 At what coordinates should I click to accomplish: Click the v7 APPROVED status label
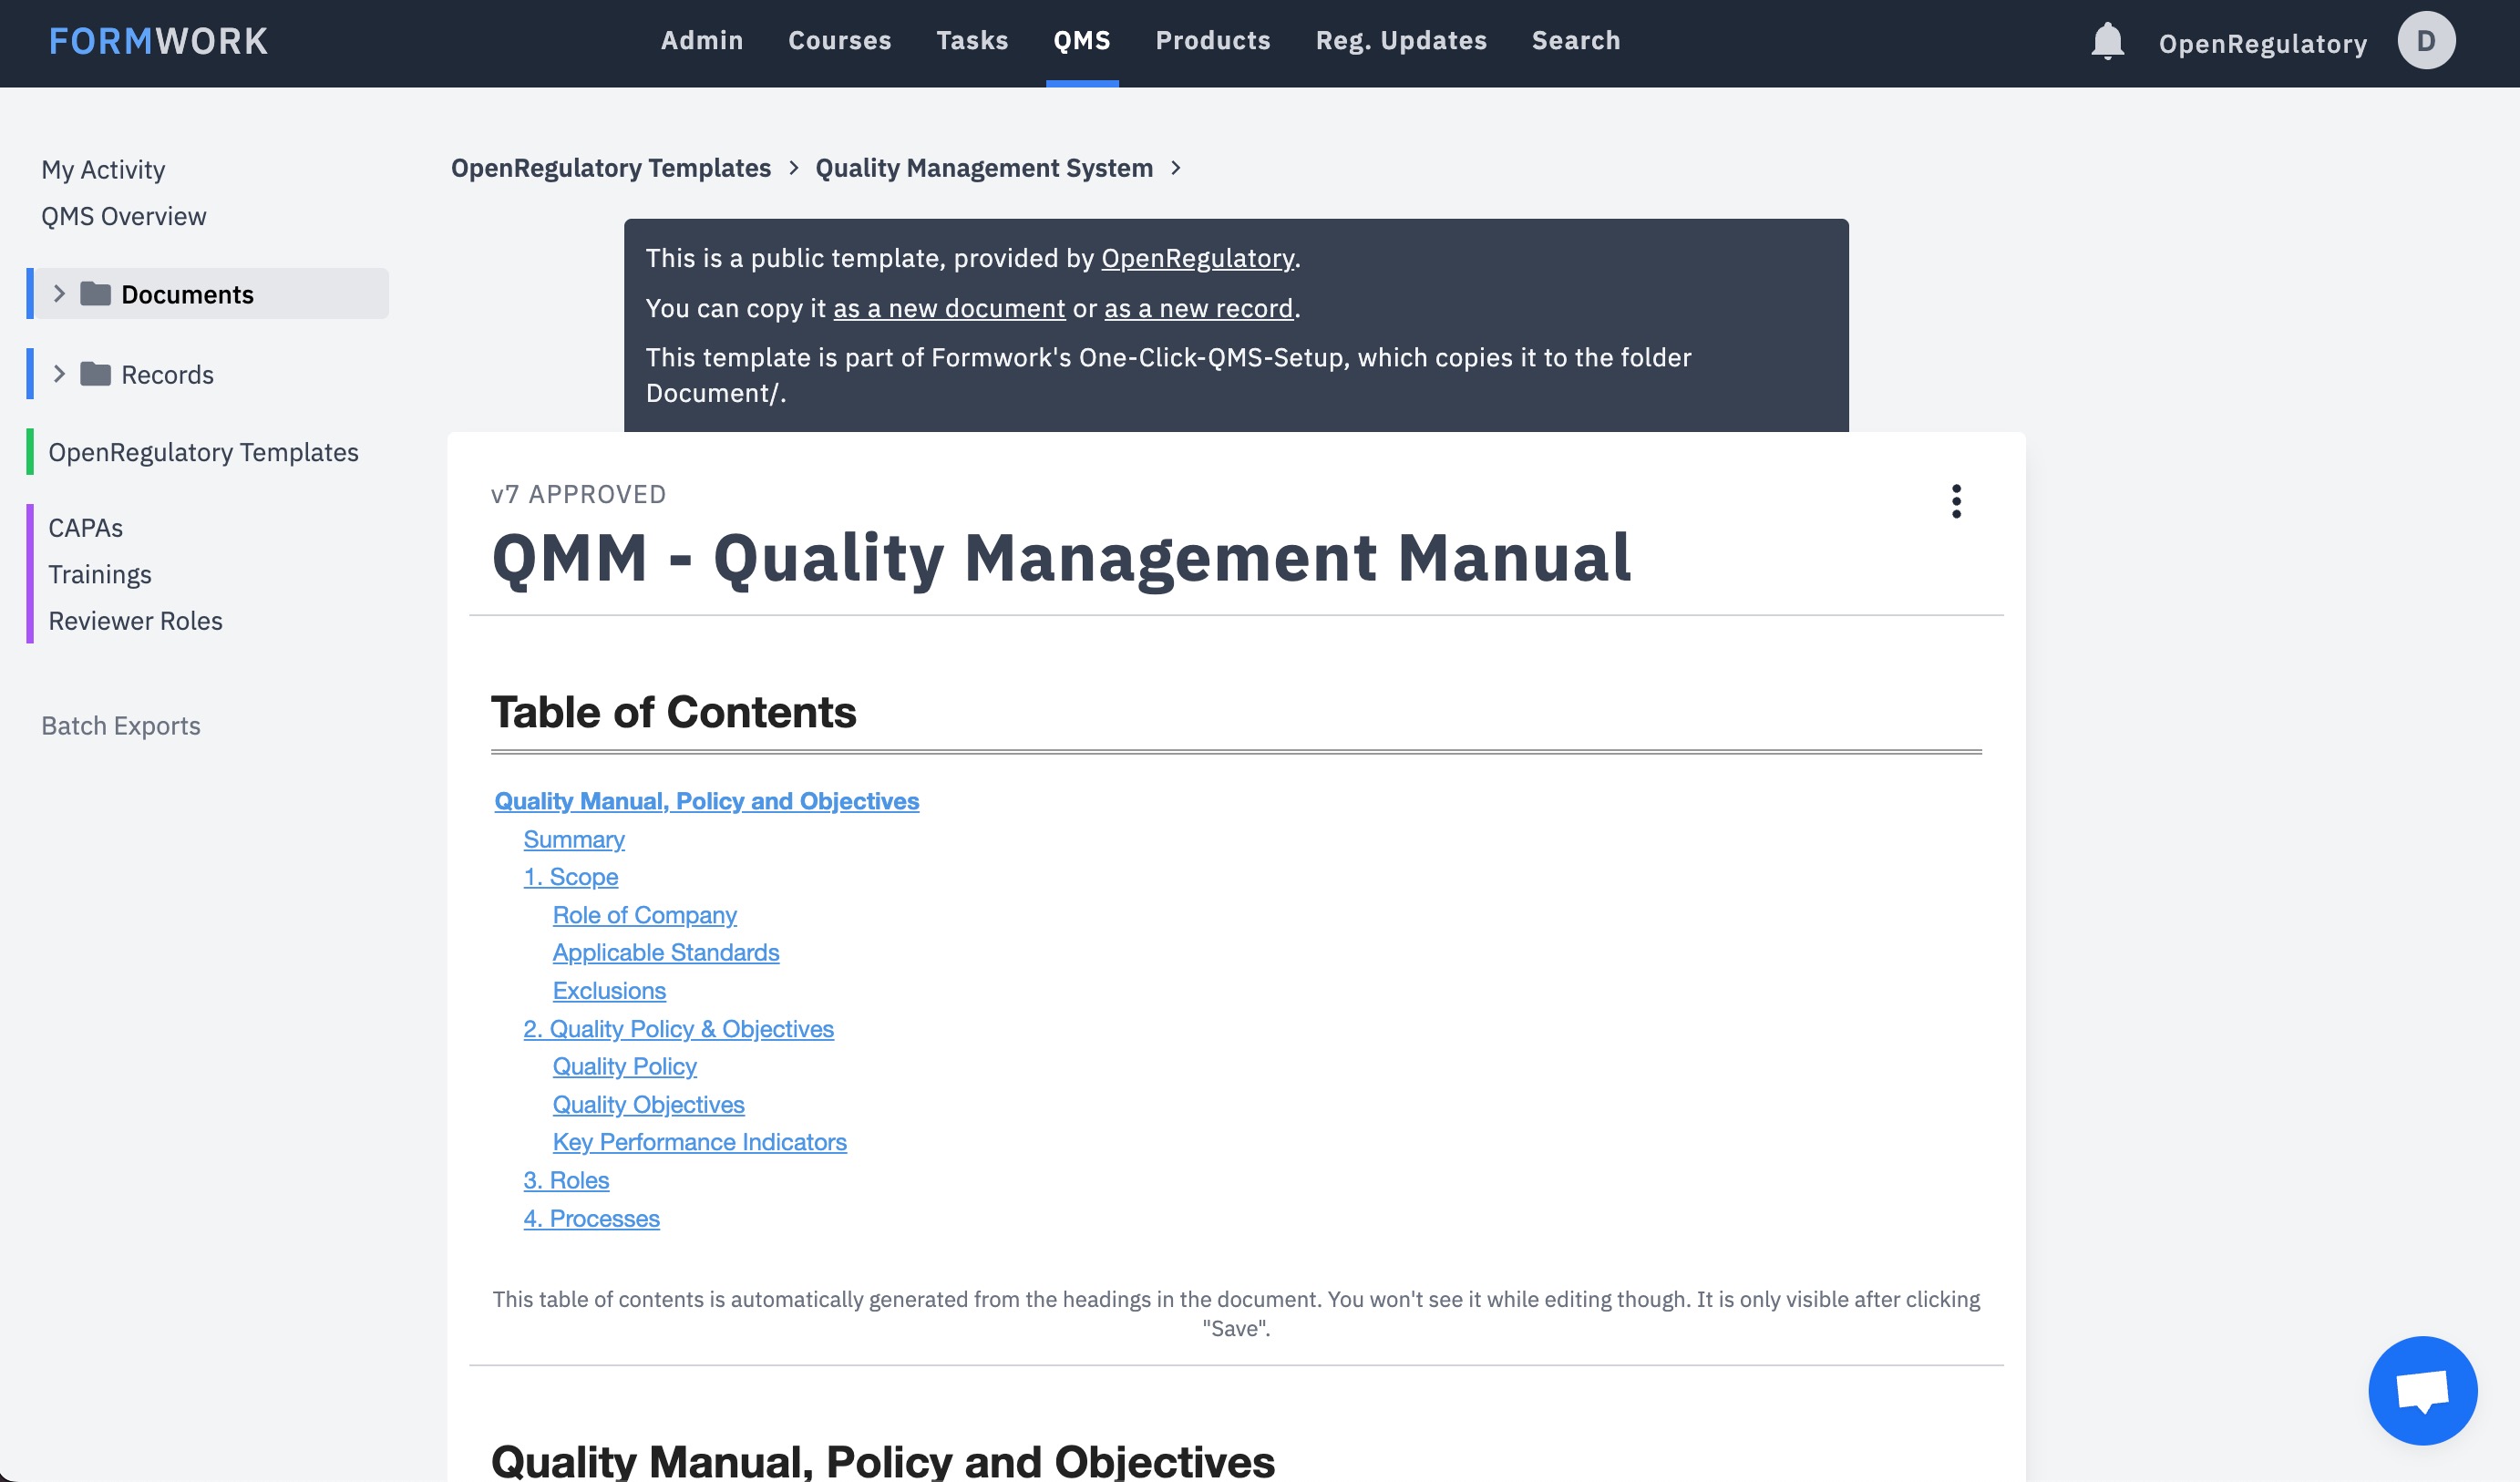[x=578, y=494]
